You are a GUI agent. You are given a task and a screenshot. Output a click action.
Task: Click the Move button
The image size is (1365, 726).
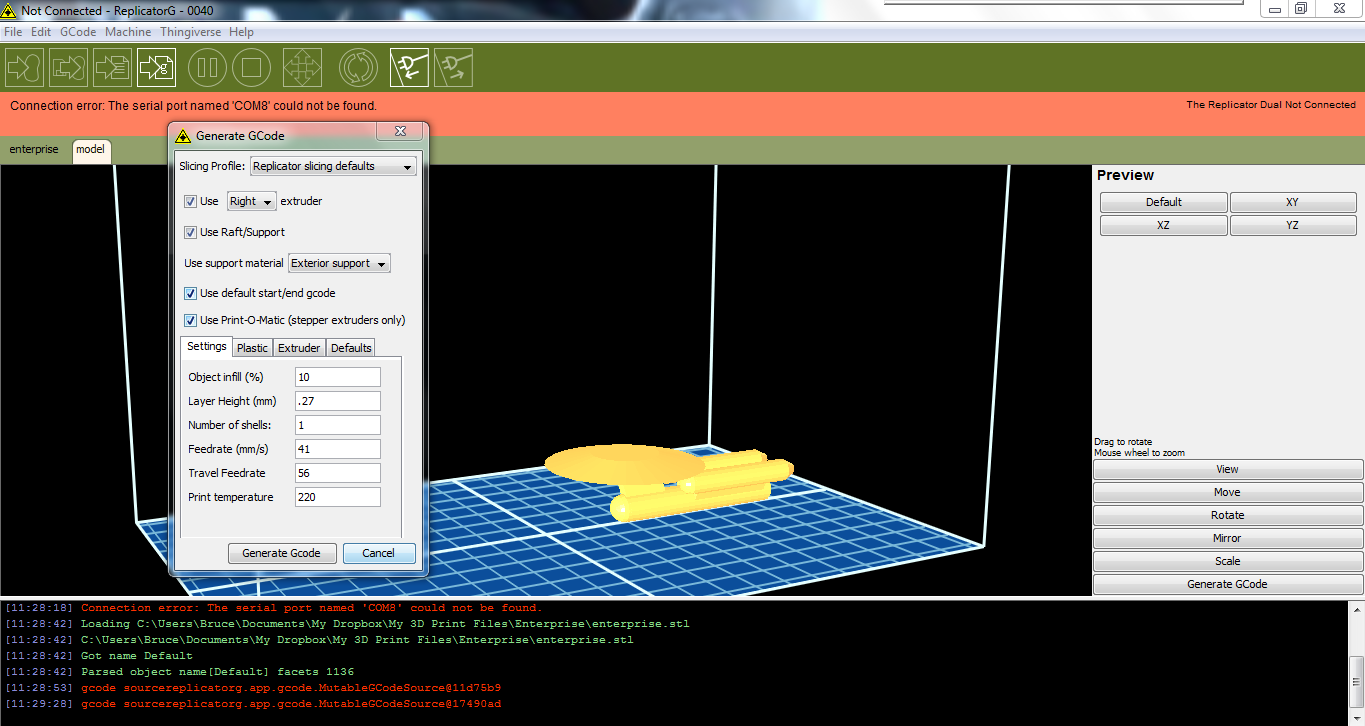pyautogui.click(x=1228, y=492)
